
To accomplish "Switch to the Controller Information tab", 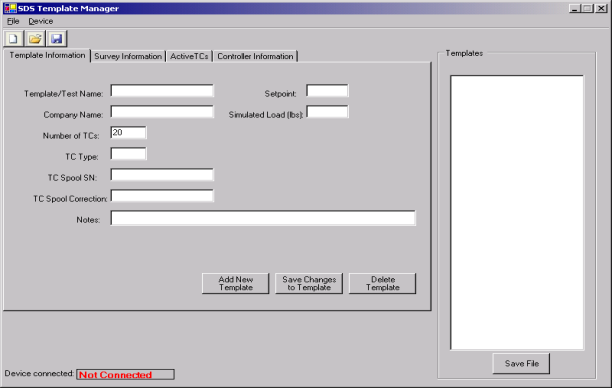I will point(255,56).
